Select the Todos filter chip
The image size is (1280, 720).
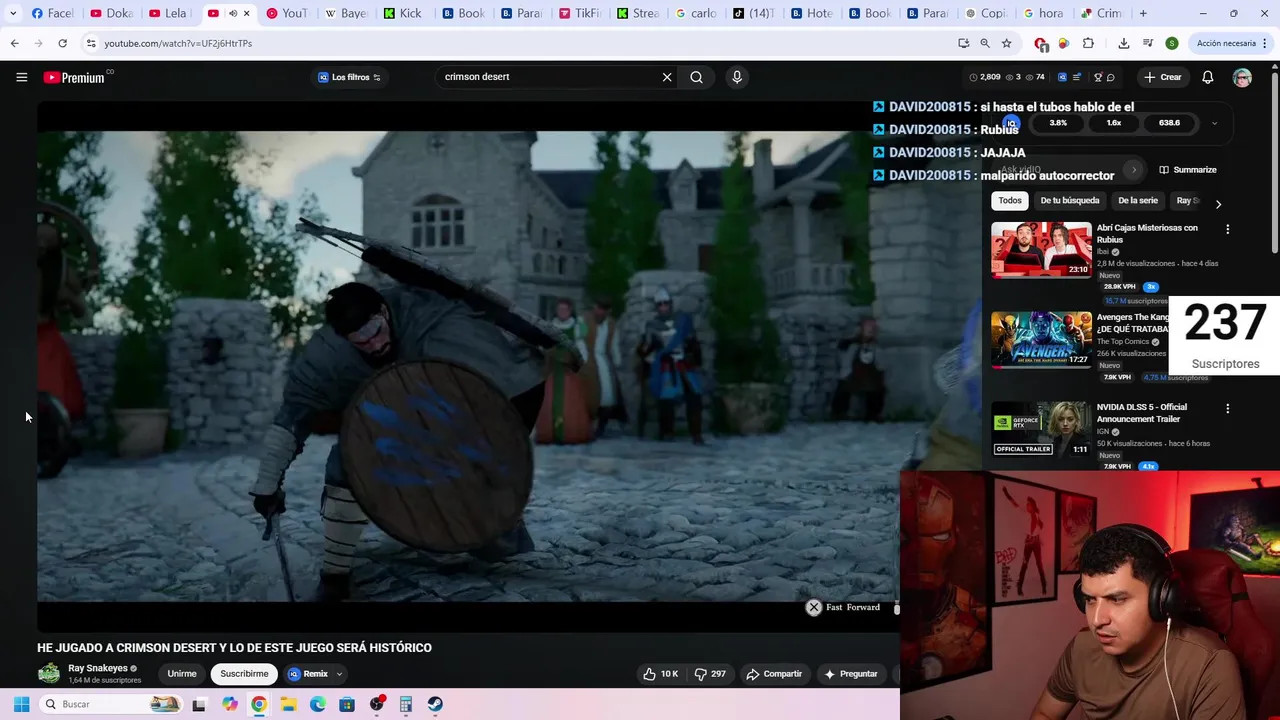[1010, 200]
